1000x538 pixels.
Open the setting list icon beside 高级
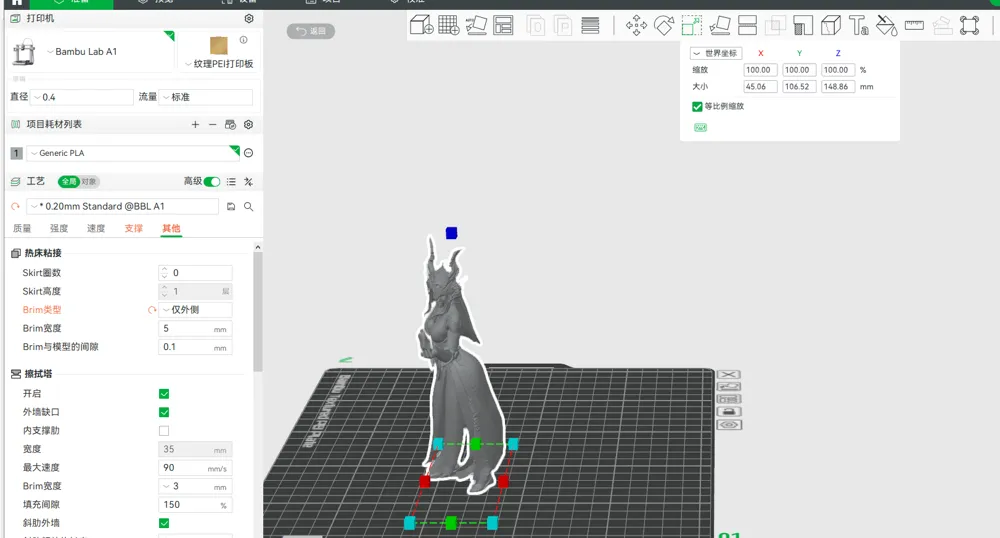click(x=231, y=182)
